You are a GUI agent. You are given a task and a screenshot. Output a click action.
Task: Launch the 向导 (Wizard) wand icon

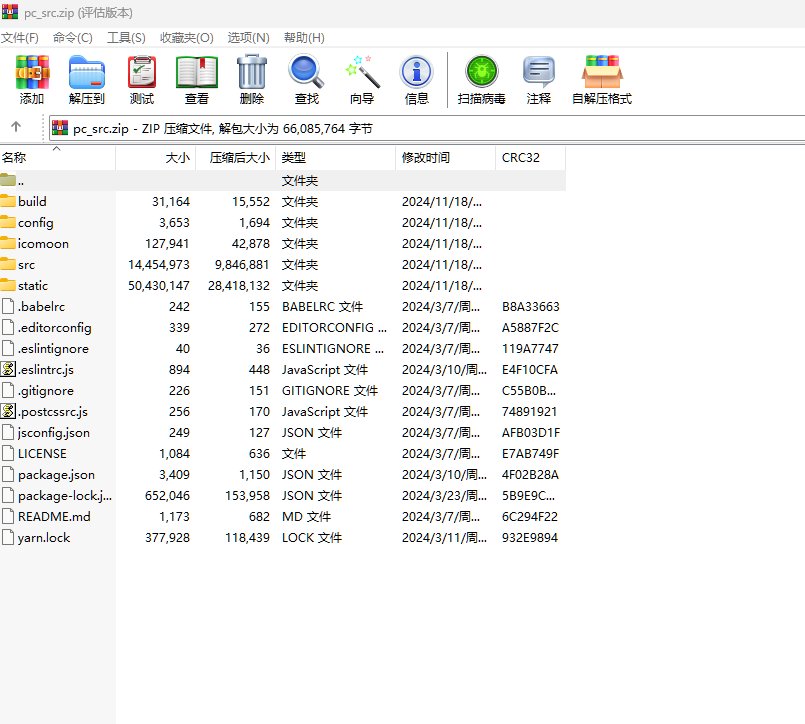point(362,80)
